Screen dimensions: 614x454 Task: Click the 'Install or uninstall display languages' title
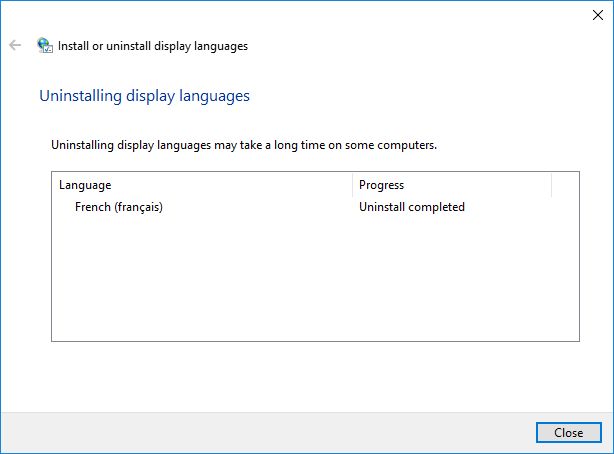pos(153,46)
